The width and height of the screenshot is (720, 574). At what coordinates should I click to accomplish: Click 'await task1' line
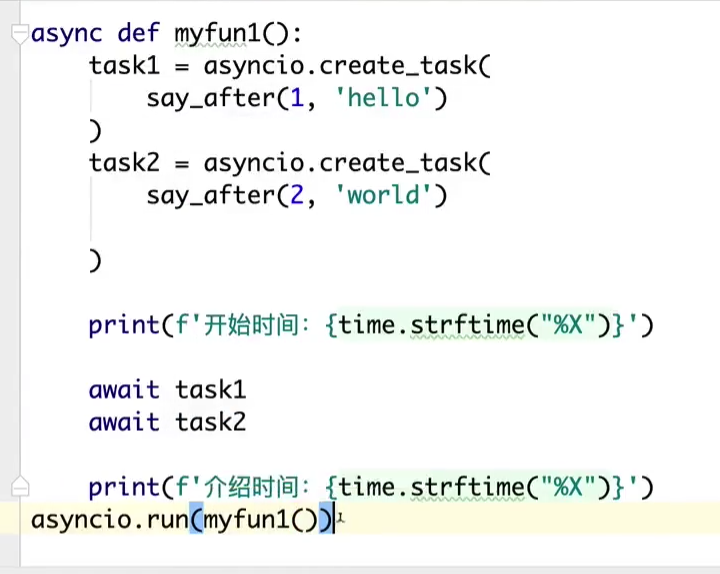point(168,390)
